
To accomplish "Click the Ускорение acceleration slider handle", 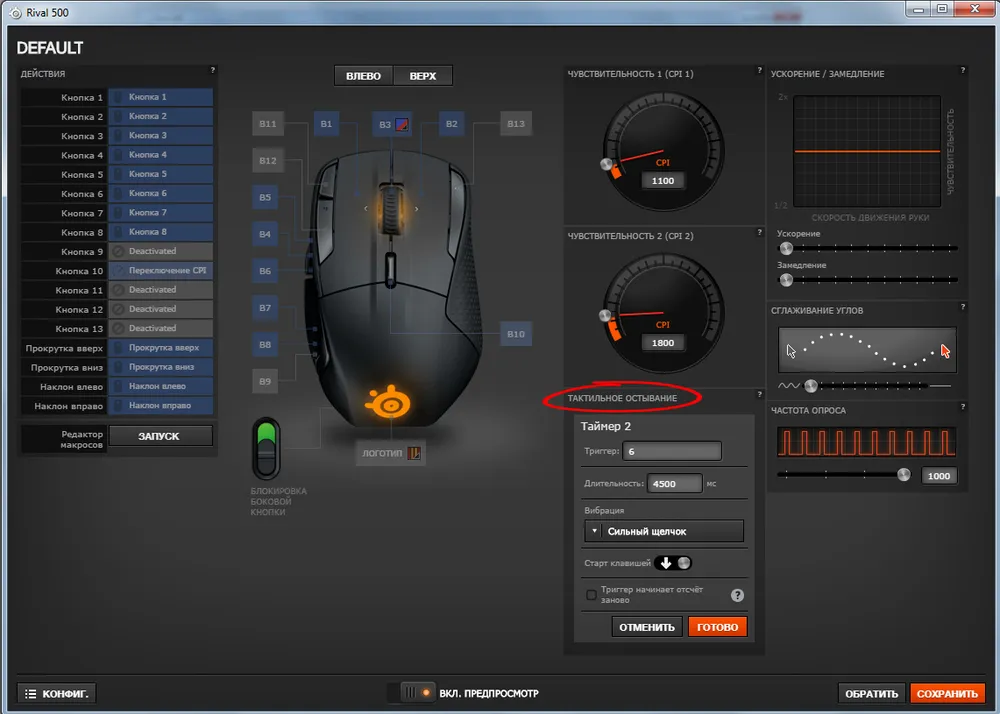I will click(786, 248).
